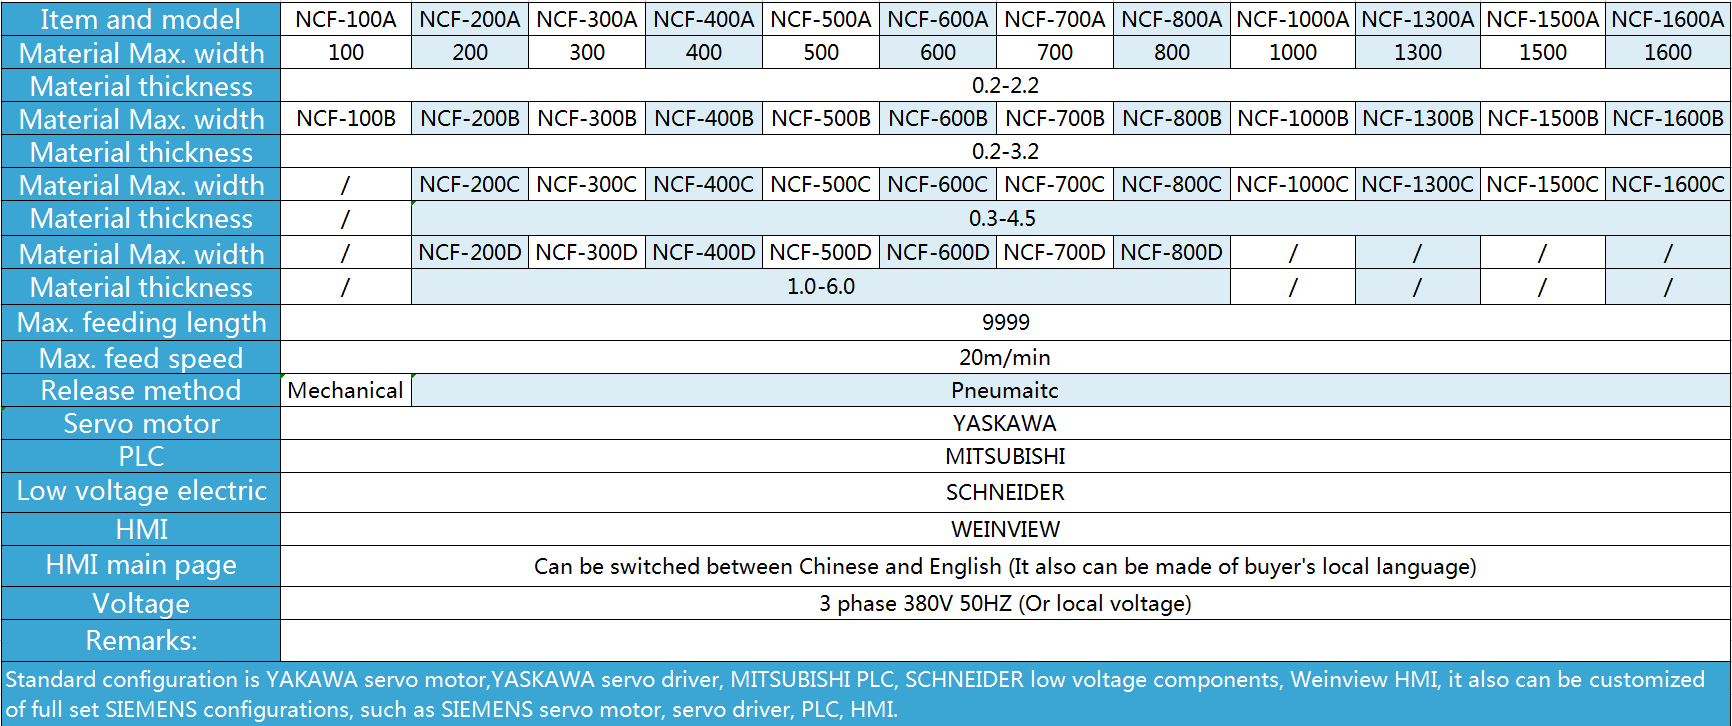
Task: Click the NCF-200C cell
Action: point(470,184)
